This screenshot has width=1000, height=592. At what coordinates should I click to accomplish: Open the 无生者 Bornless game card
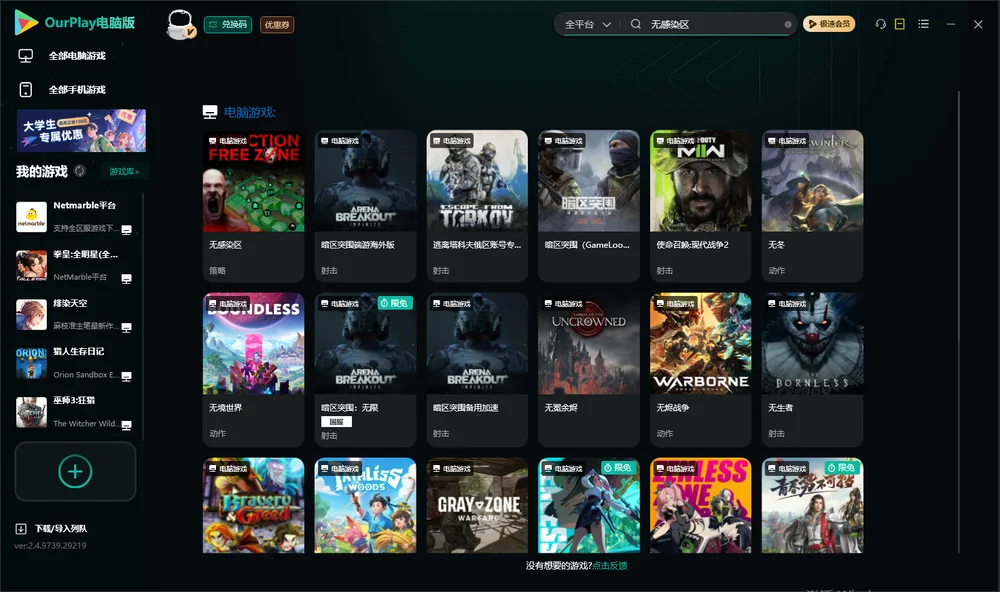(812, 369)
